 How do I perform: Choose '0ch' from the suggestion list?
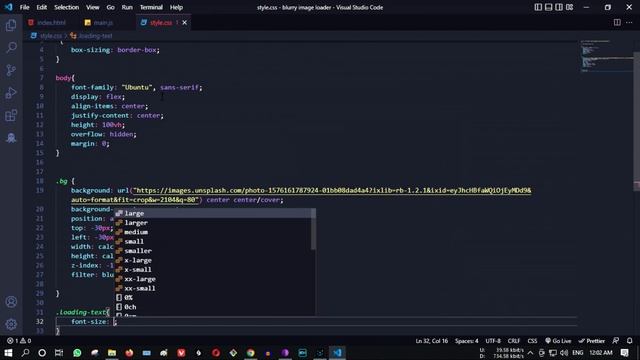tap(214, 307)
